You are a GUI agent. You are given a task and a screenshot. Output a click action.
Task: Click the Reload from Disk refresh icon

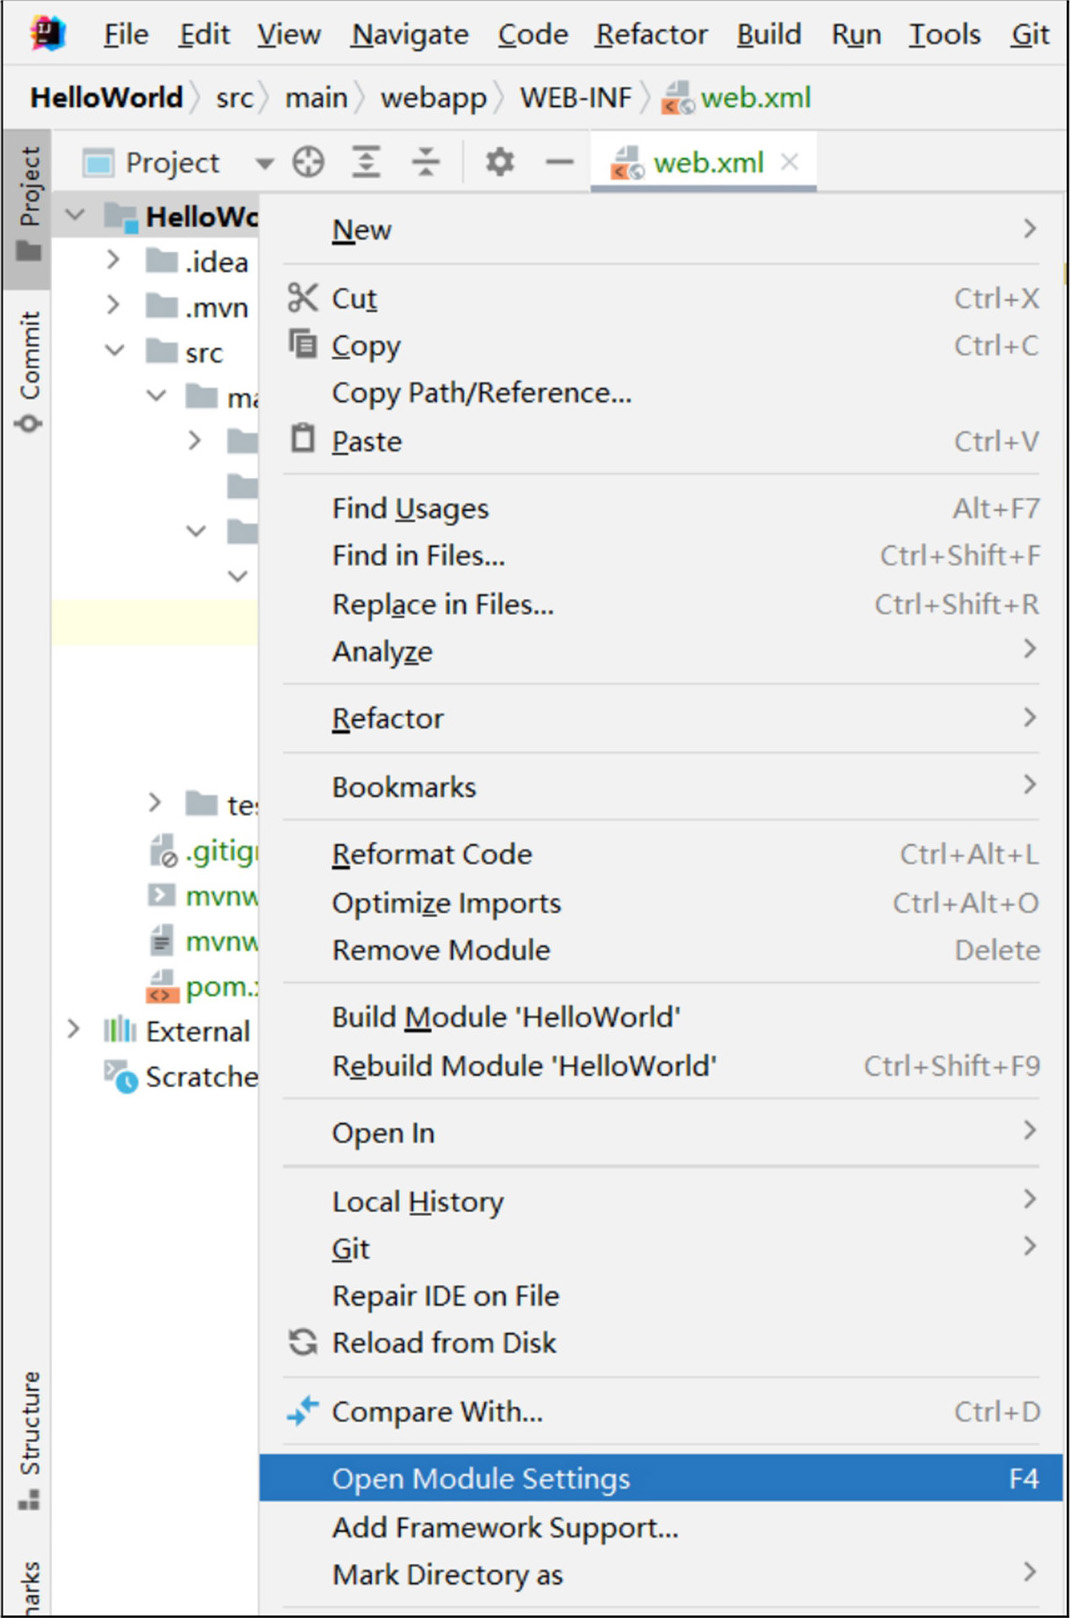pos(302,1342)
